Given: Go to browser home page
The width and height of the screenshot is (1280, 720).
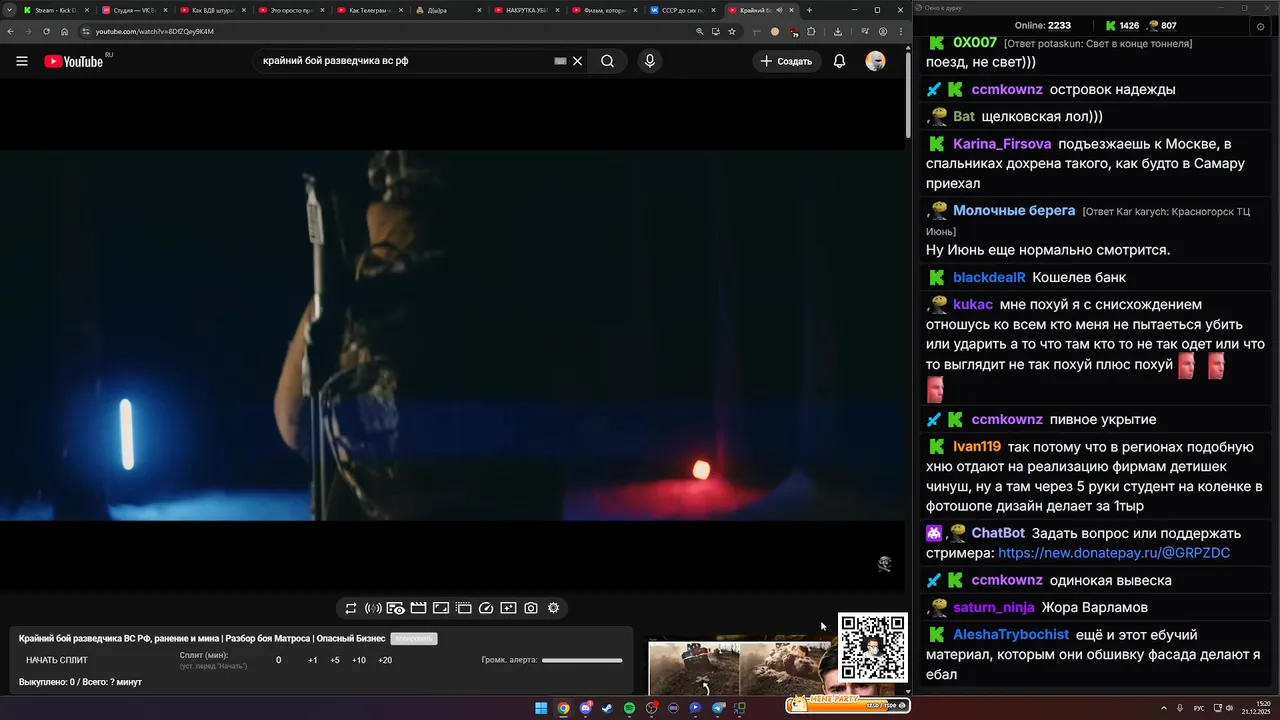Looking at the screenshot, I should coord(65,31).
